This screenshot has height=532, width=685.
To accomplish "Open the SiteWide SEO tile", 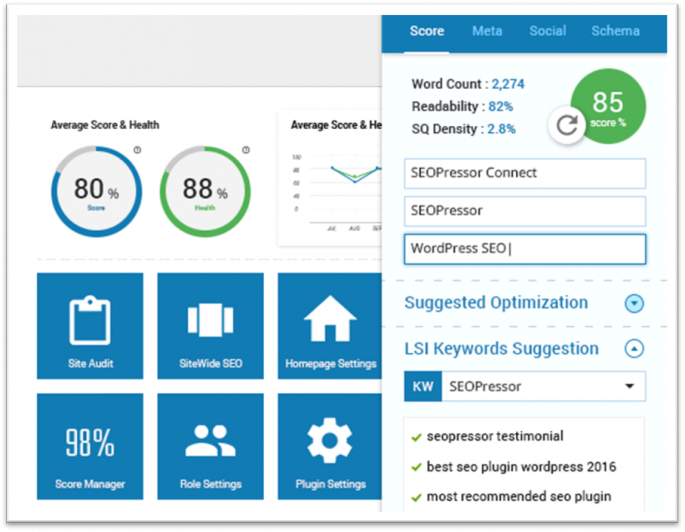I will [211, 326].
